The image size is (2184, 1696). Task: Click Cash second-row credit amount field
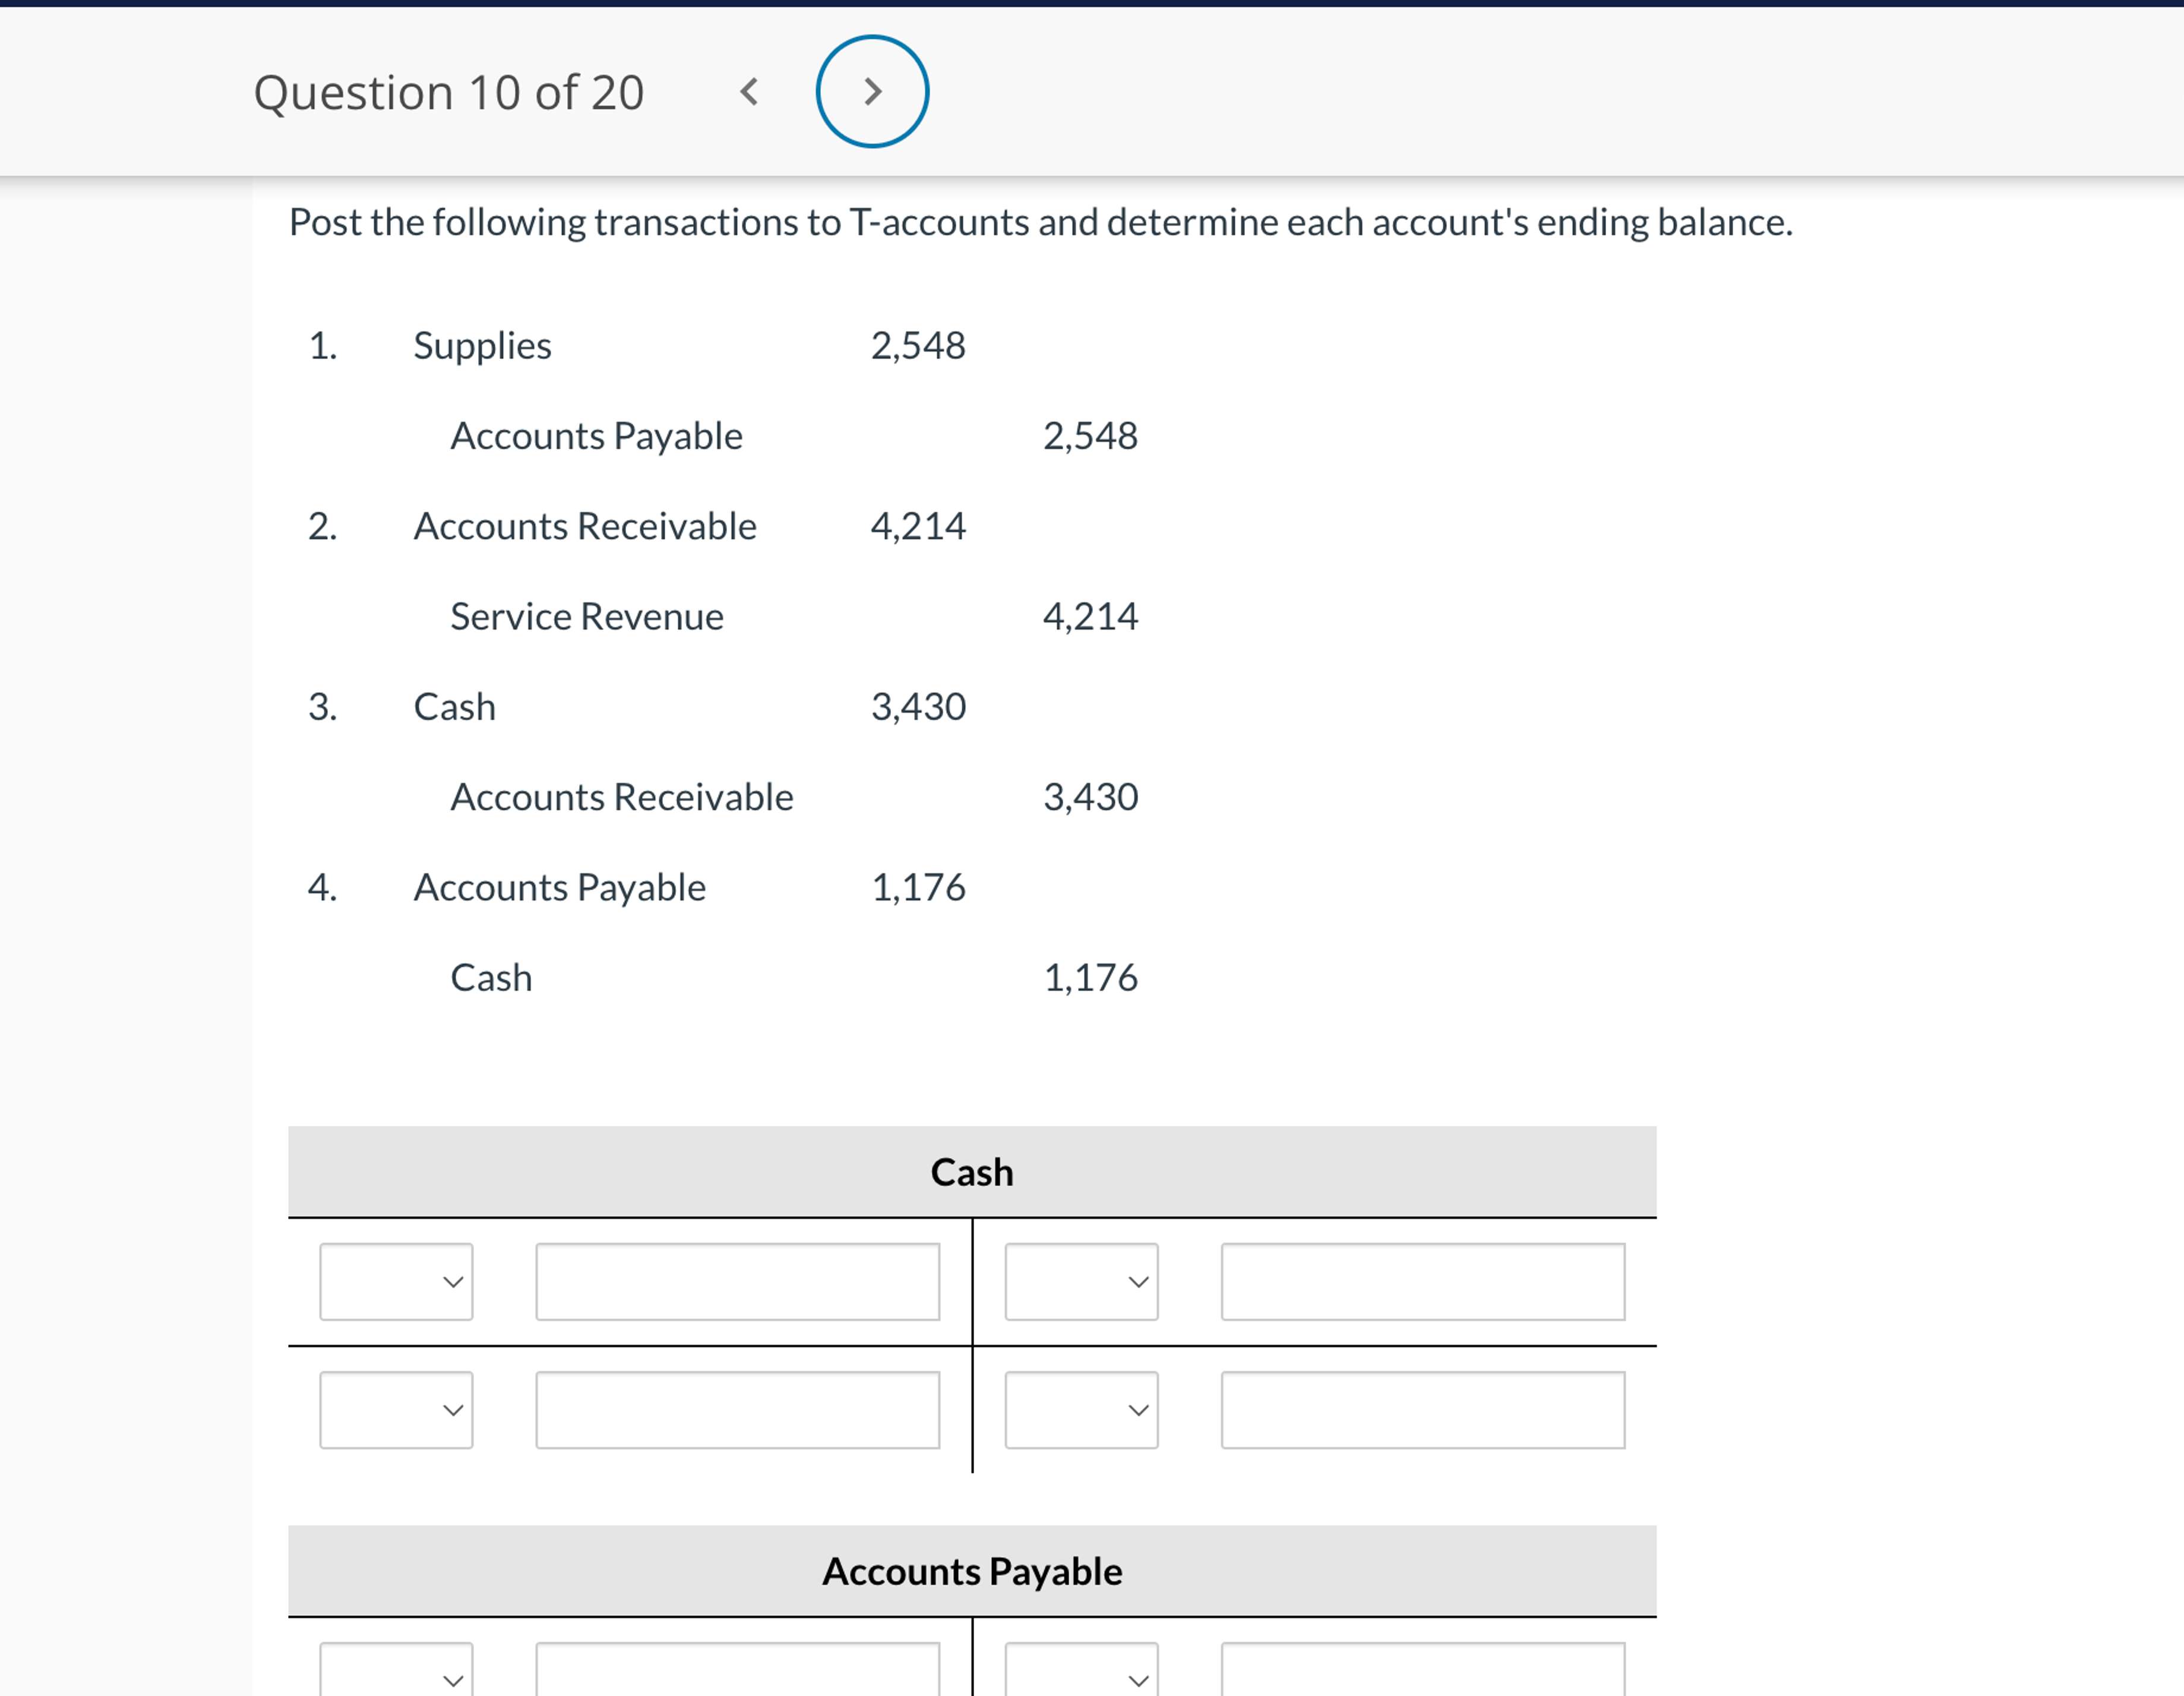pyautogui.click(x=1423, y=1410)
